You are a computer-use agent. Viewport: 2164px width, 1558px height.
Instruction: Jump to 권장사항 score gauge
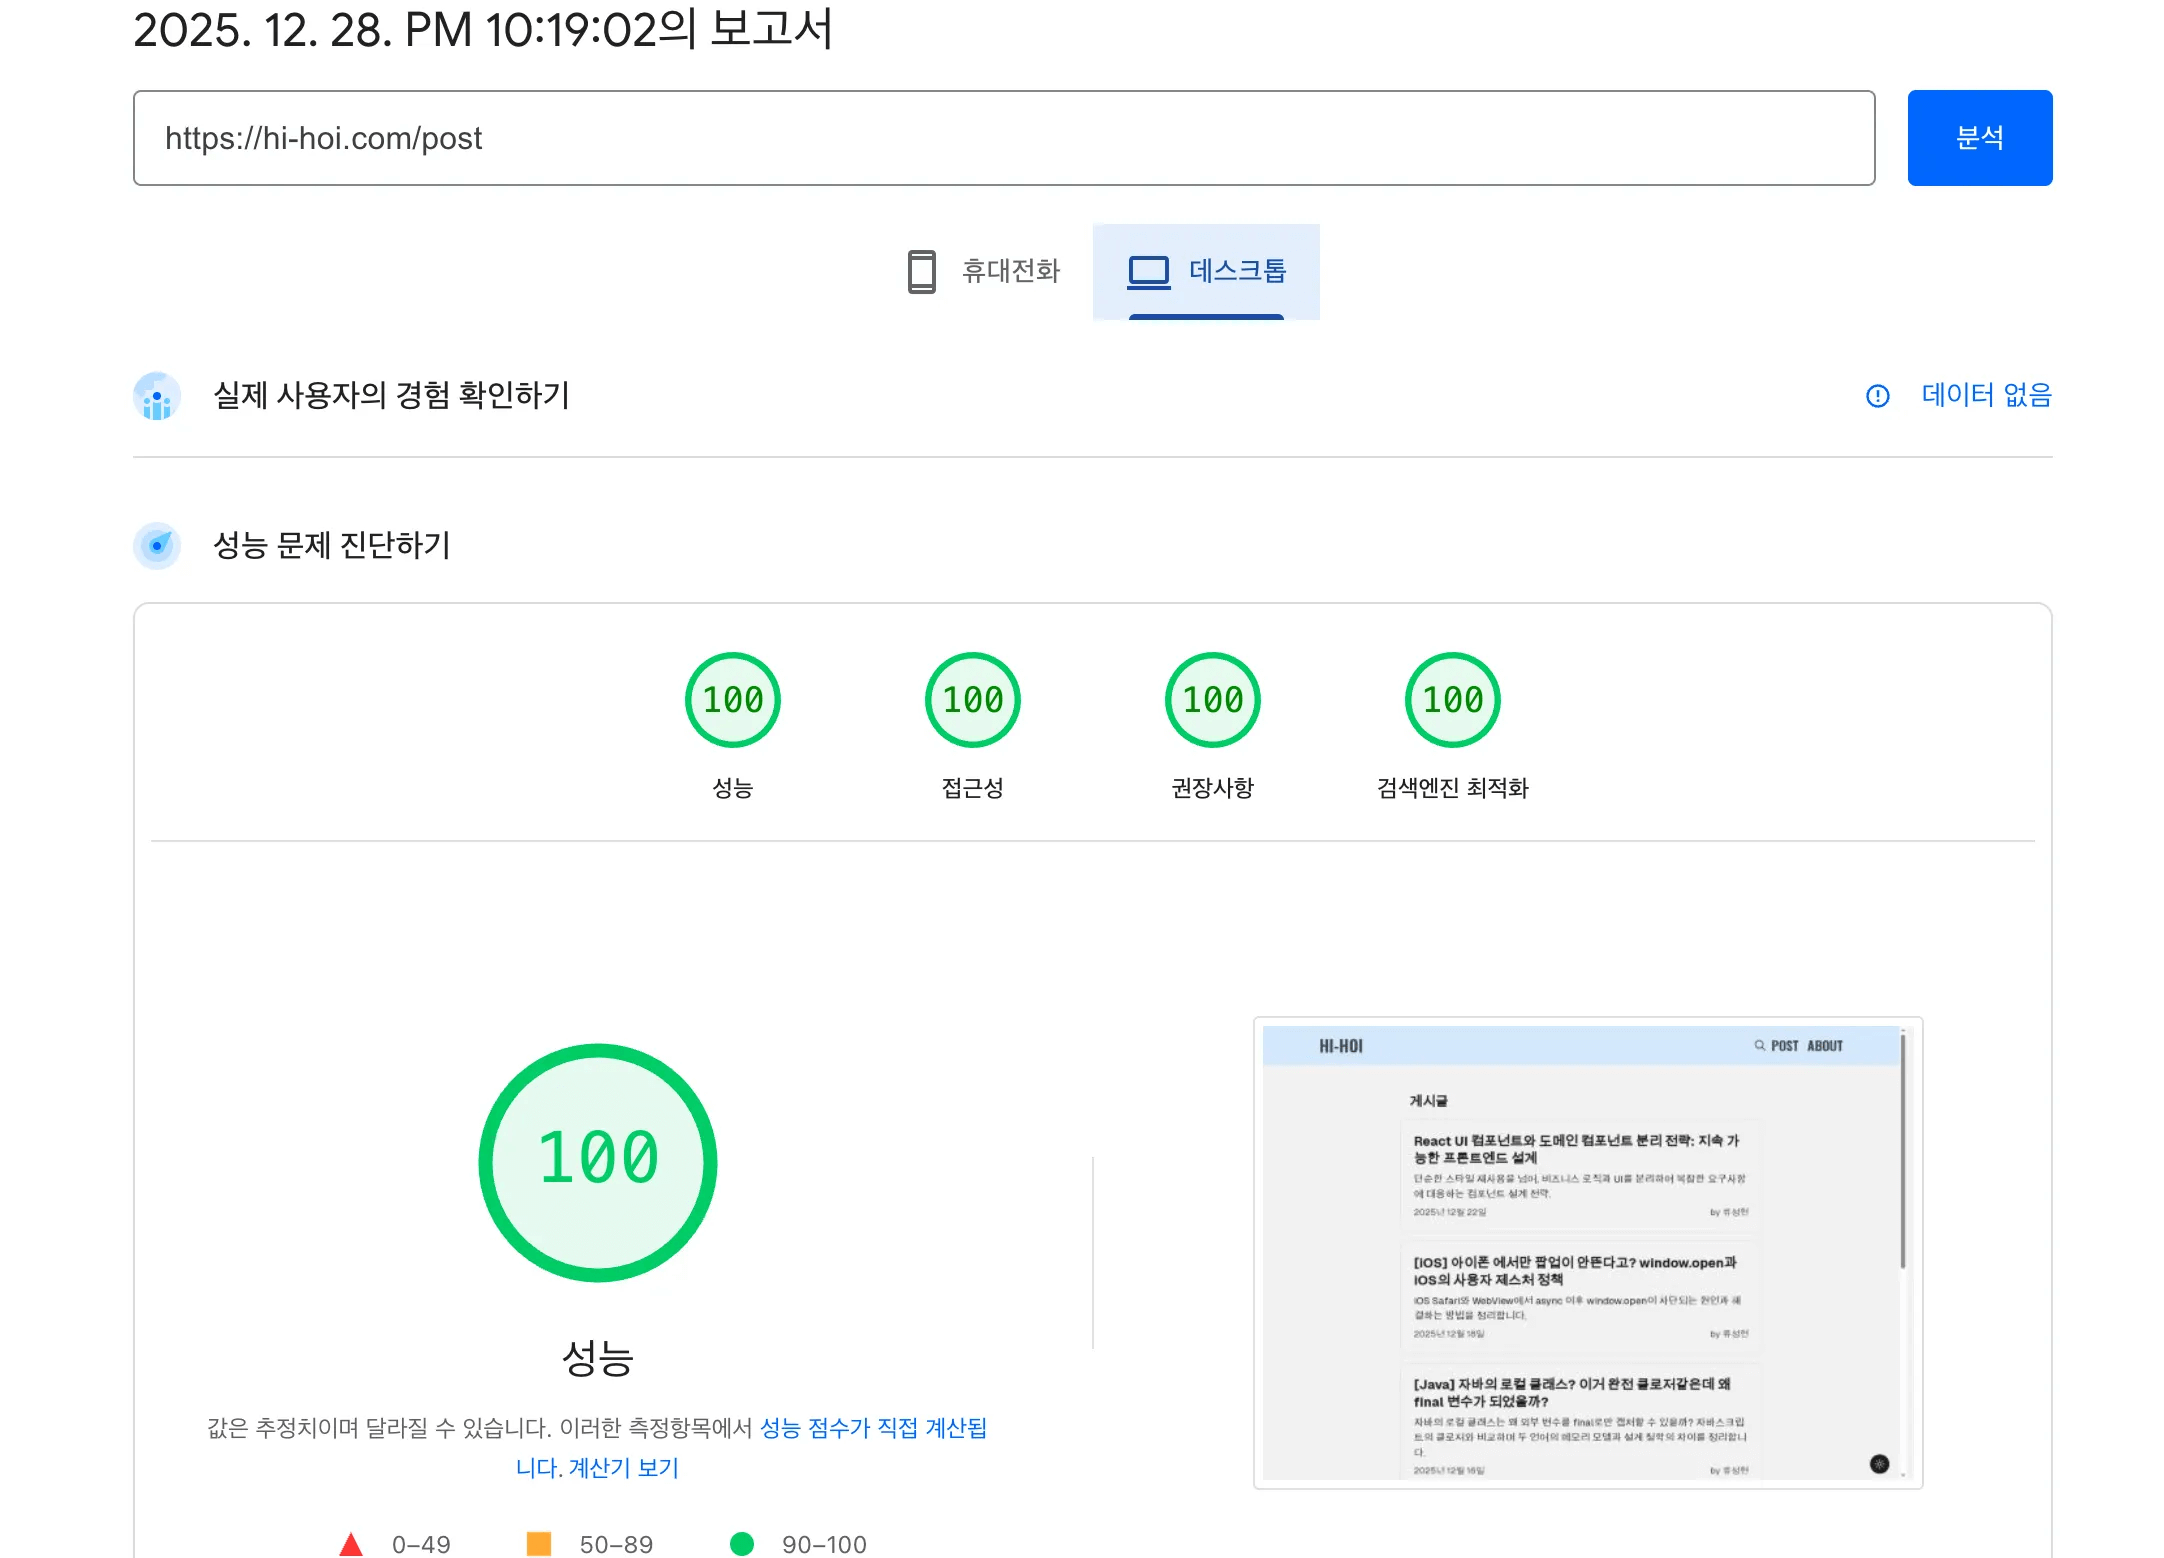coord(1212,700)
